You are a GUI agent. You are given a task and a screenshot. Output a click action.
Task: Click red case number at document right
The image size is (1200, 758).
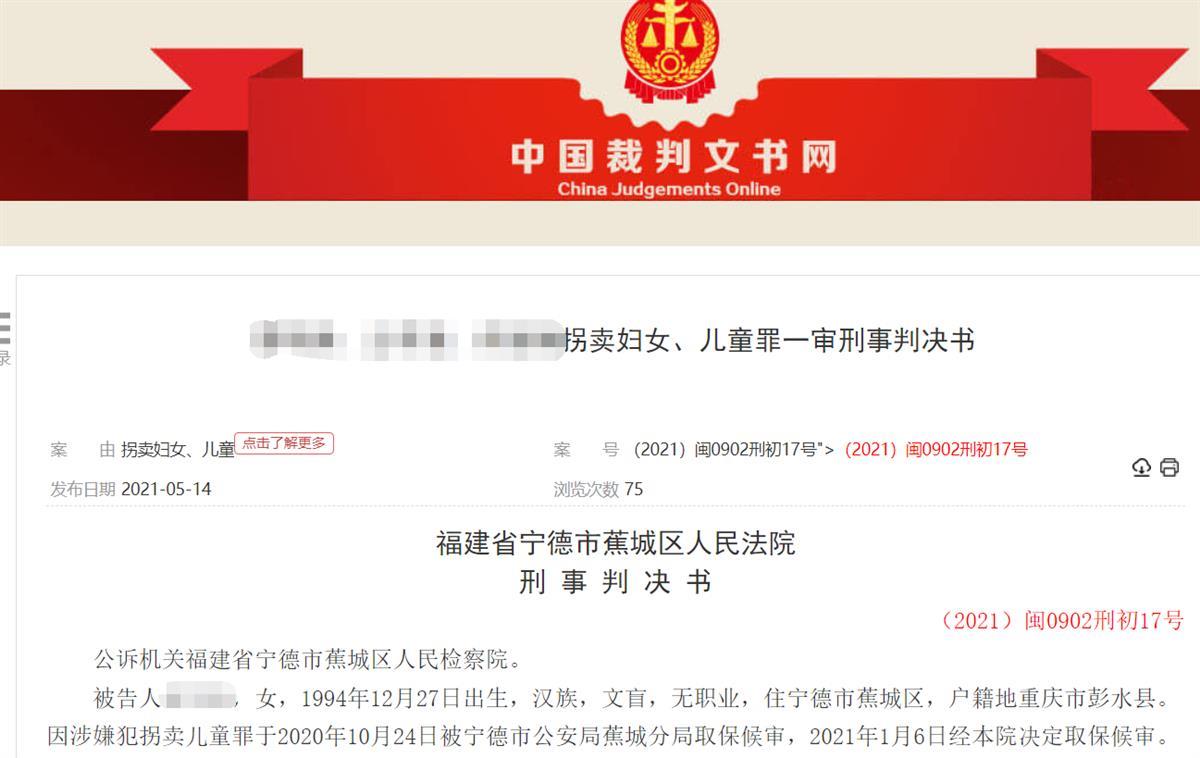1062,621
